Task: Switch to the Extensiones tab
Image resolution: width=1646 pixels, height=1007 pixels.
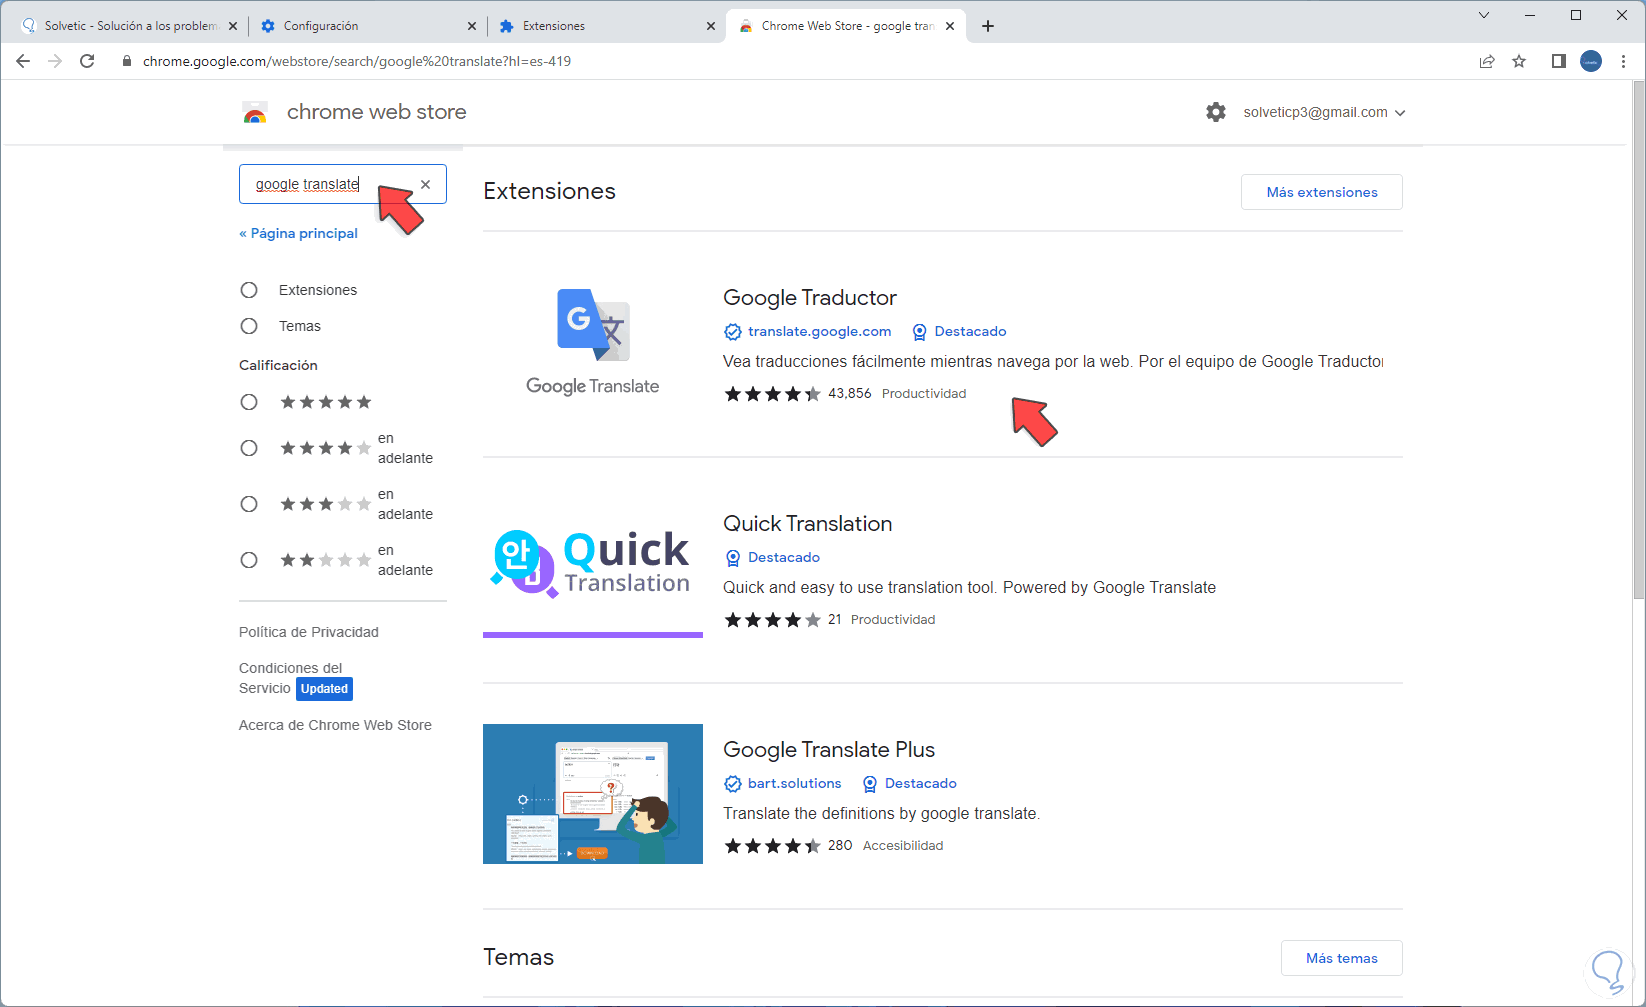Action: (607, 26)
